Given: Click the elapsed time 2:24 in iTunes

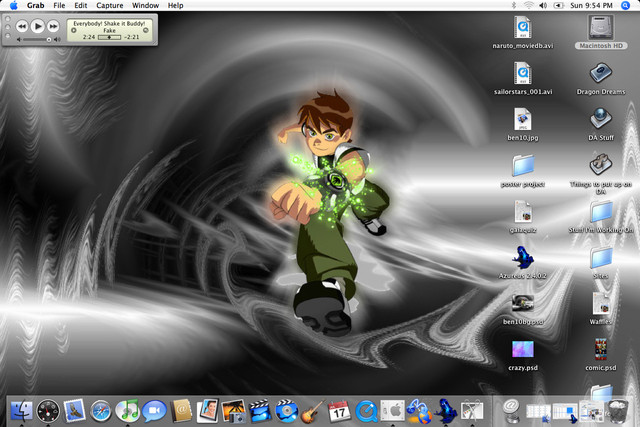Looking at the screenshot, I should 89,37.
